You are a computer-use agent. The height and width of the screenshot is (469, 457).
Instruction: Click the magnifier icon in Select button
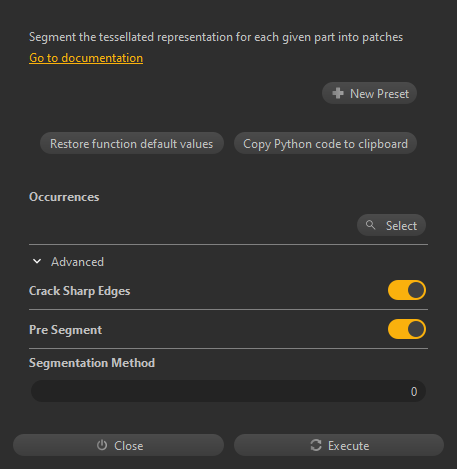(370, 225)
